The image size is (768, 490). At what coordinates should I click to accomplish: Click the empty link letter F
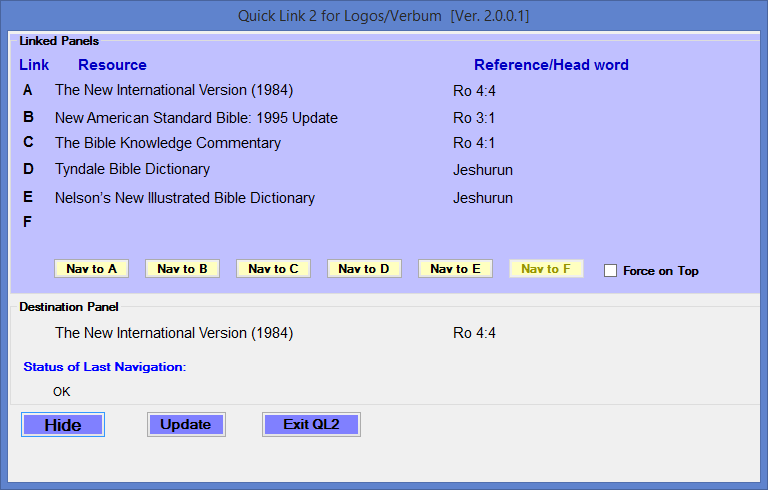click(x=27, y=222)
